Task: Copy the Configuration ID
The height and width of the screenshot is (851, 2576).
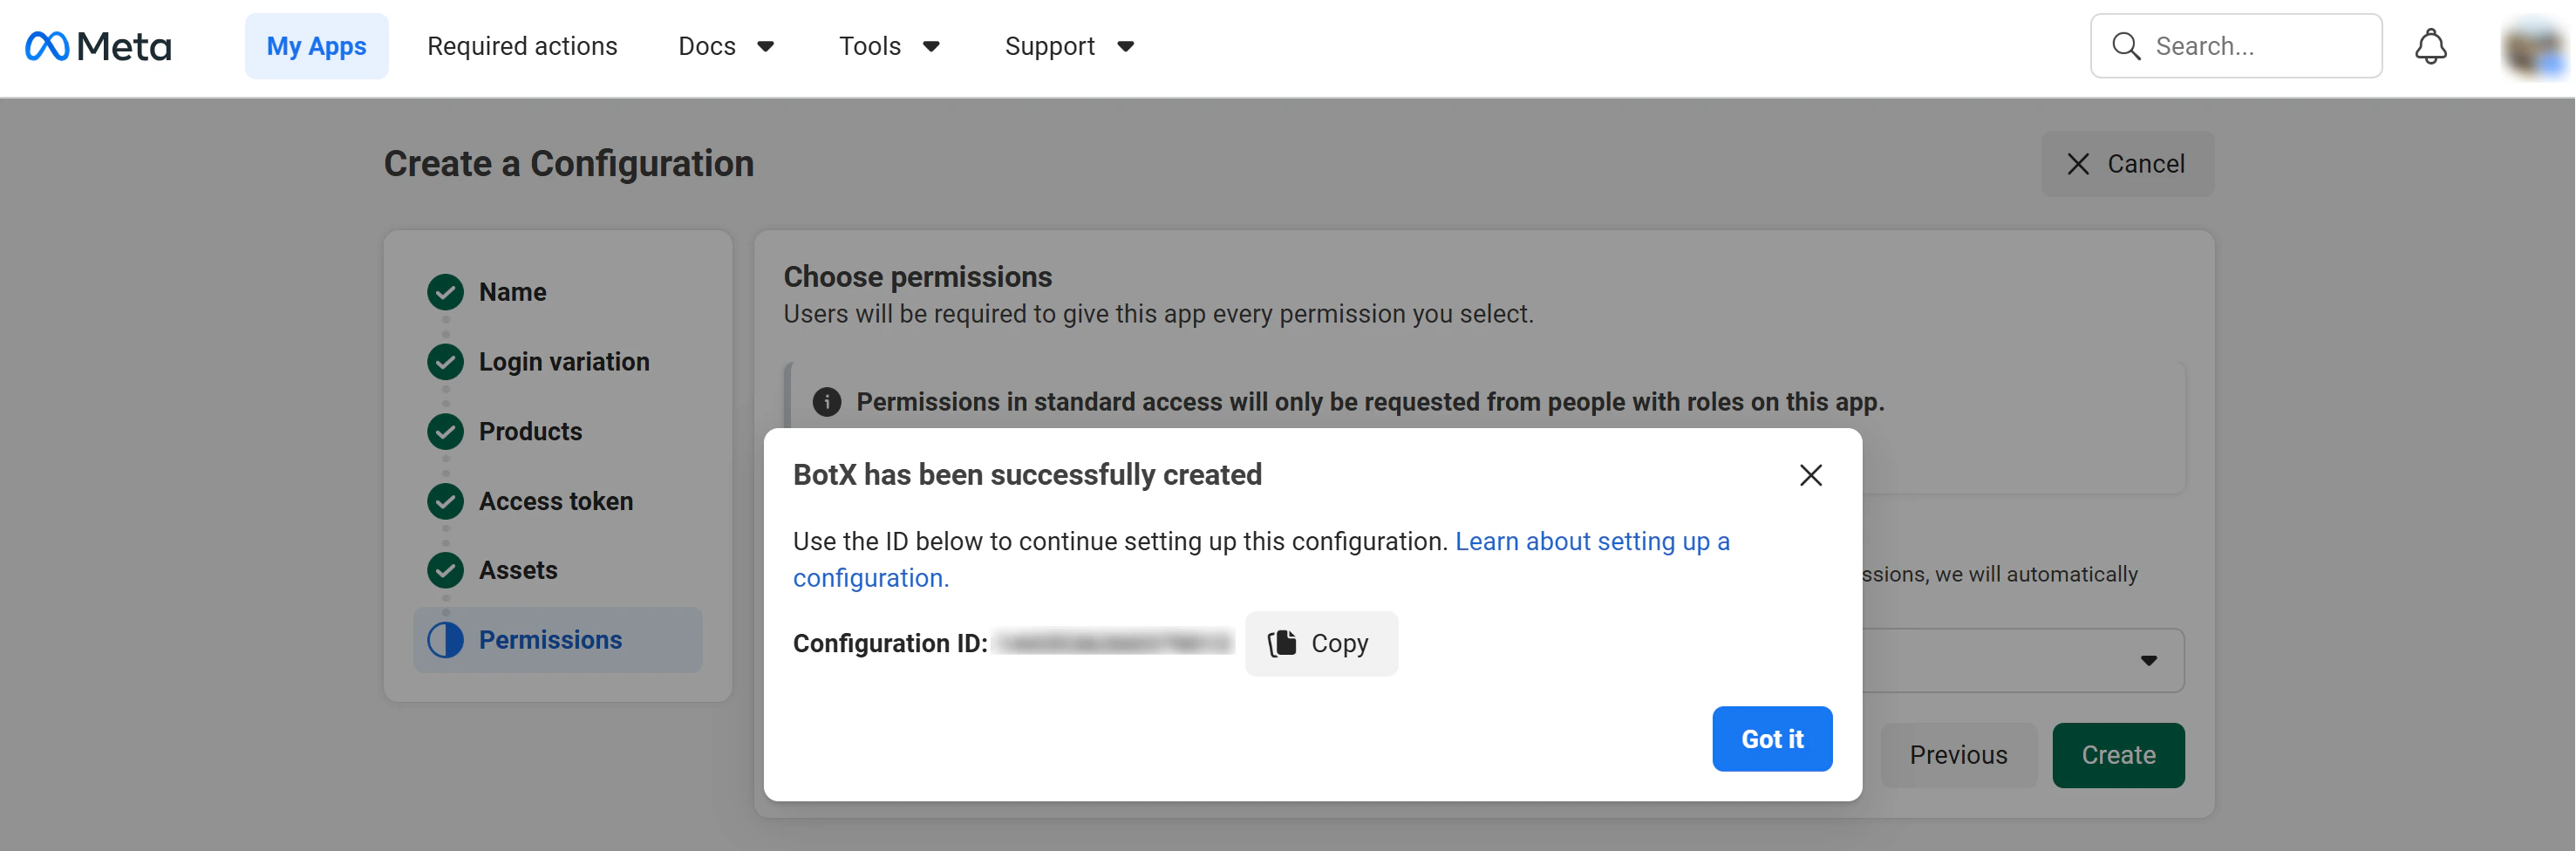Action: coord(1320,643)
